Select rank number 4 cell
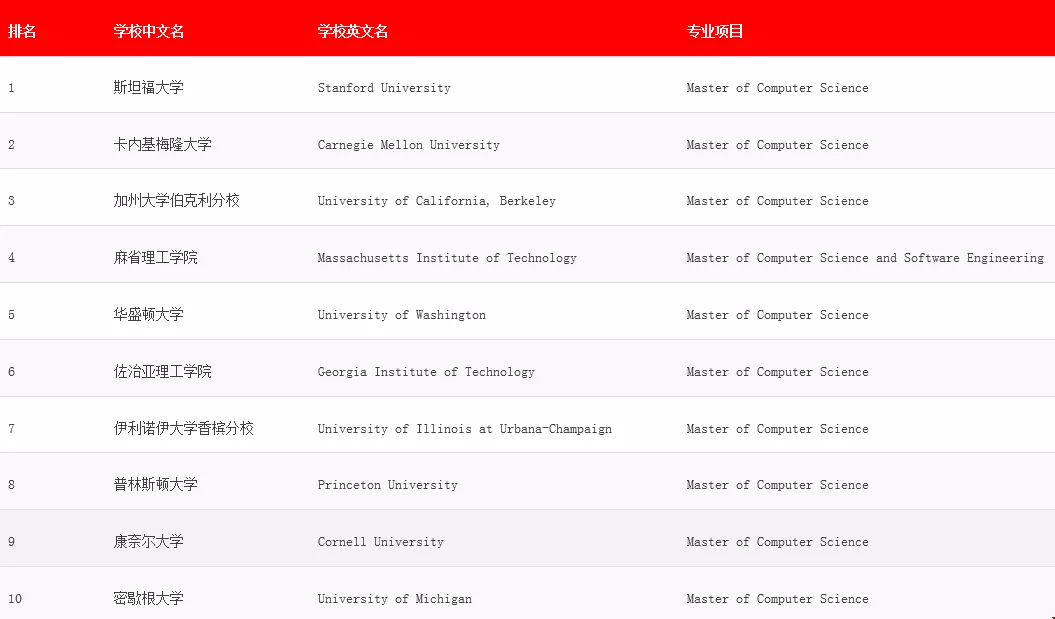The width and height of the screenshot is (1055, 619). (x=11, y=258)
